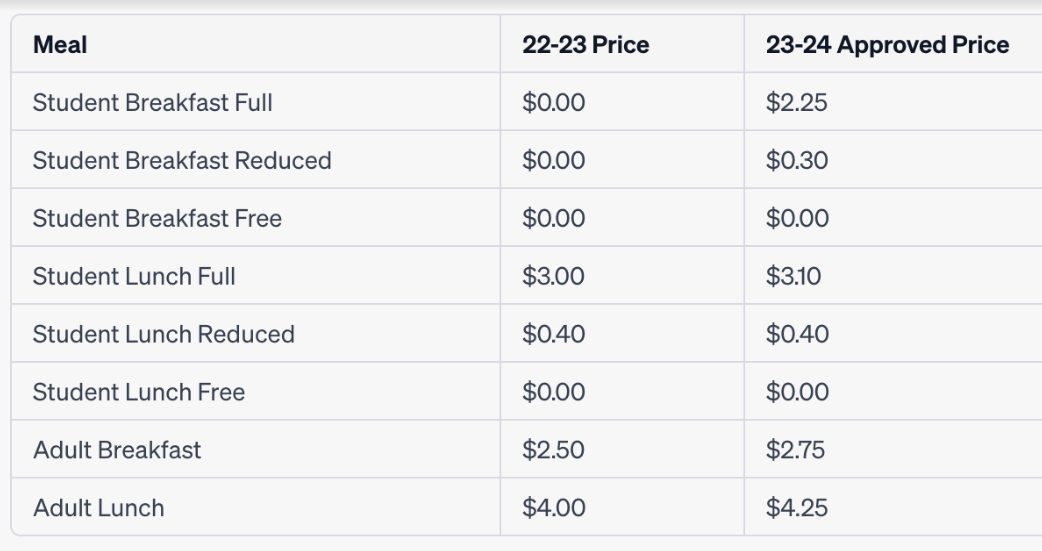Click the Student Lunch Full label
Image resolution: width=1042 pixels, height=551 pixels.
pos(134,276)
